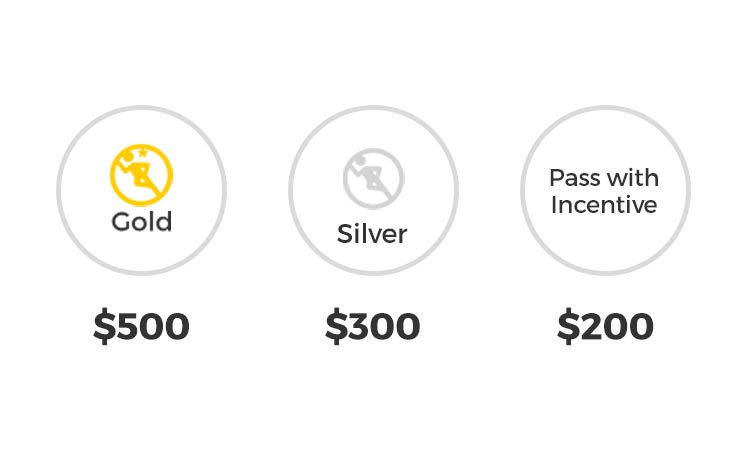Click the digits 500 under Gold
Viewport: 750px width, 450px height.
(153, 327)
